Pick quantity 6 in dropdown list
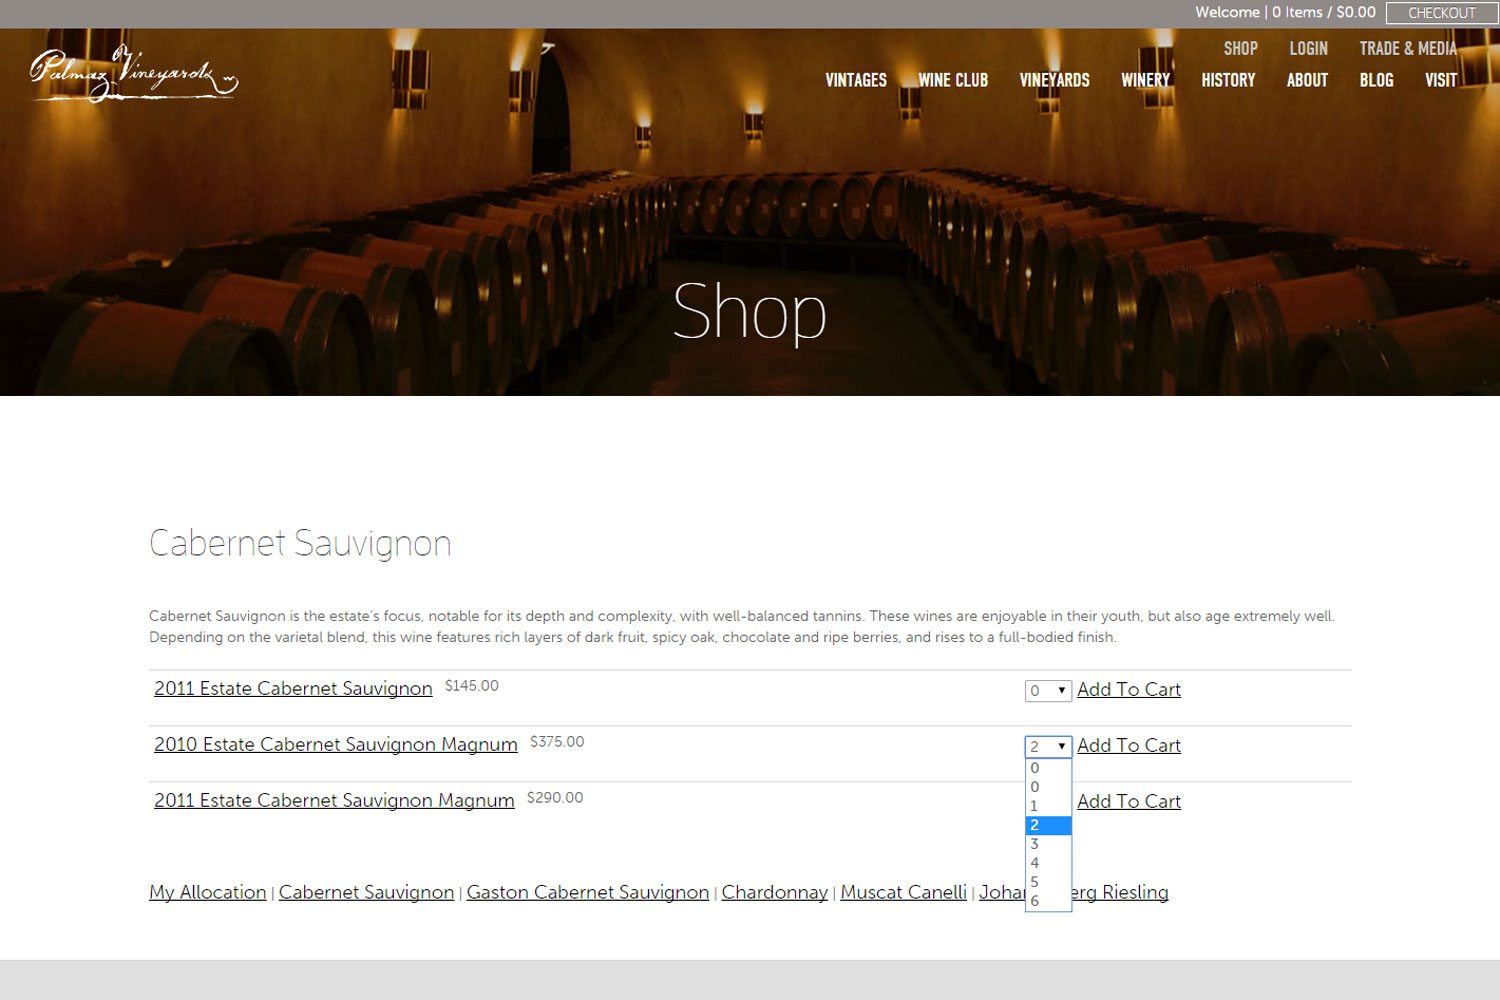The width and height of the screenshot is (1500, 1000). 1048,901
